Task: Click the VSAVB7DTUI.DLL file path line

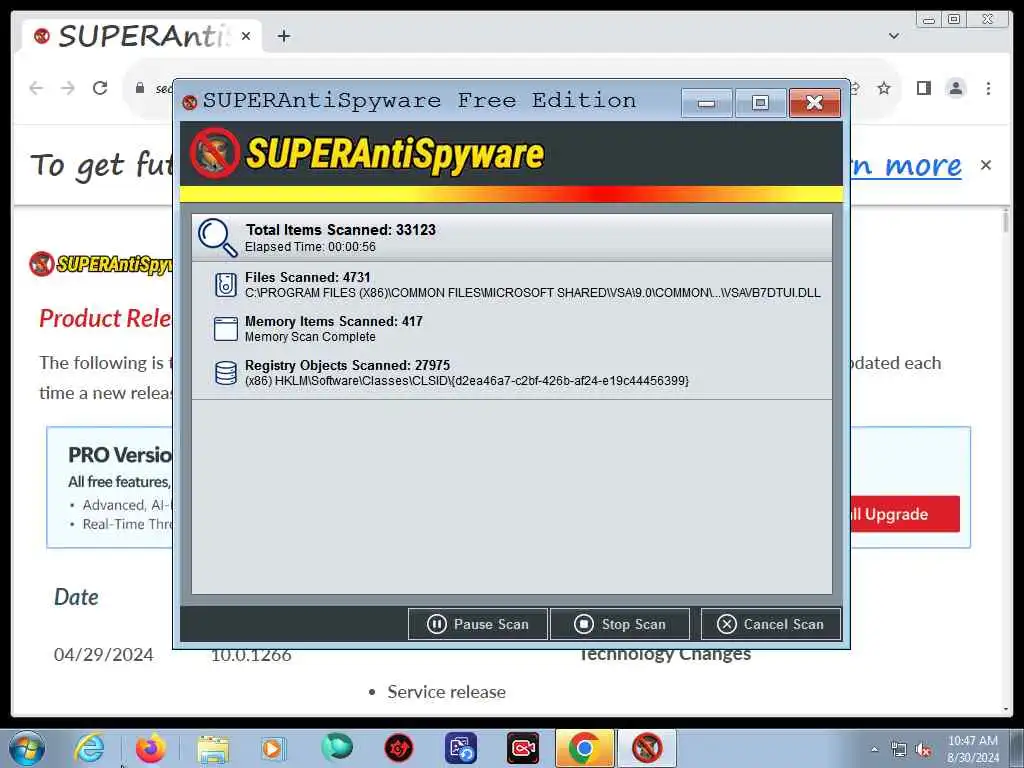Action: 533,293
